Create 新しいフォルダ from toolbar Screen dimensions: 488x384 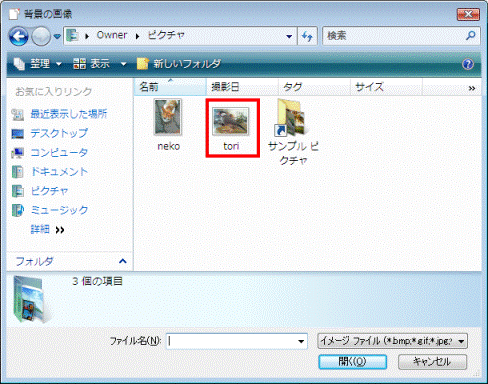[x=179, y=63]
